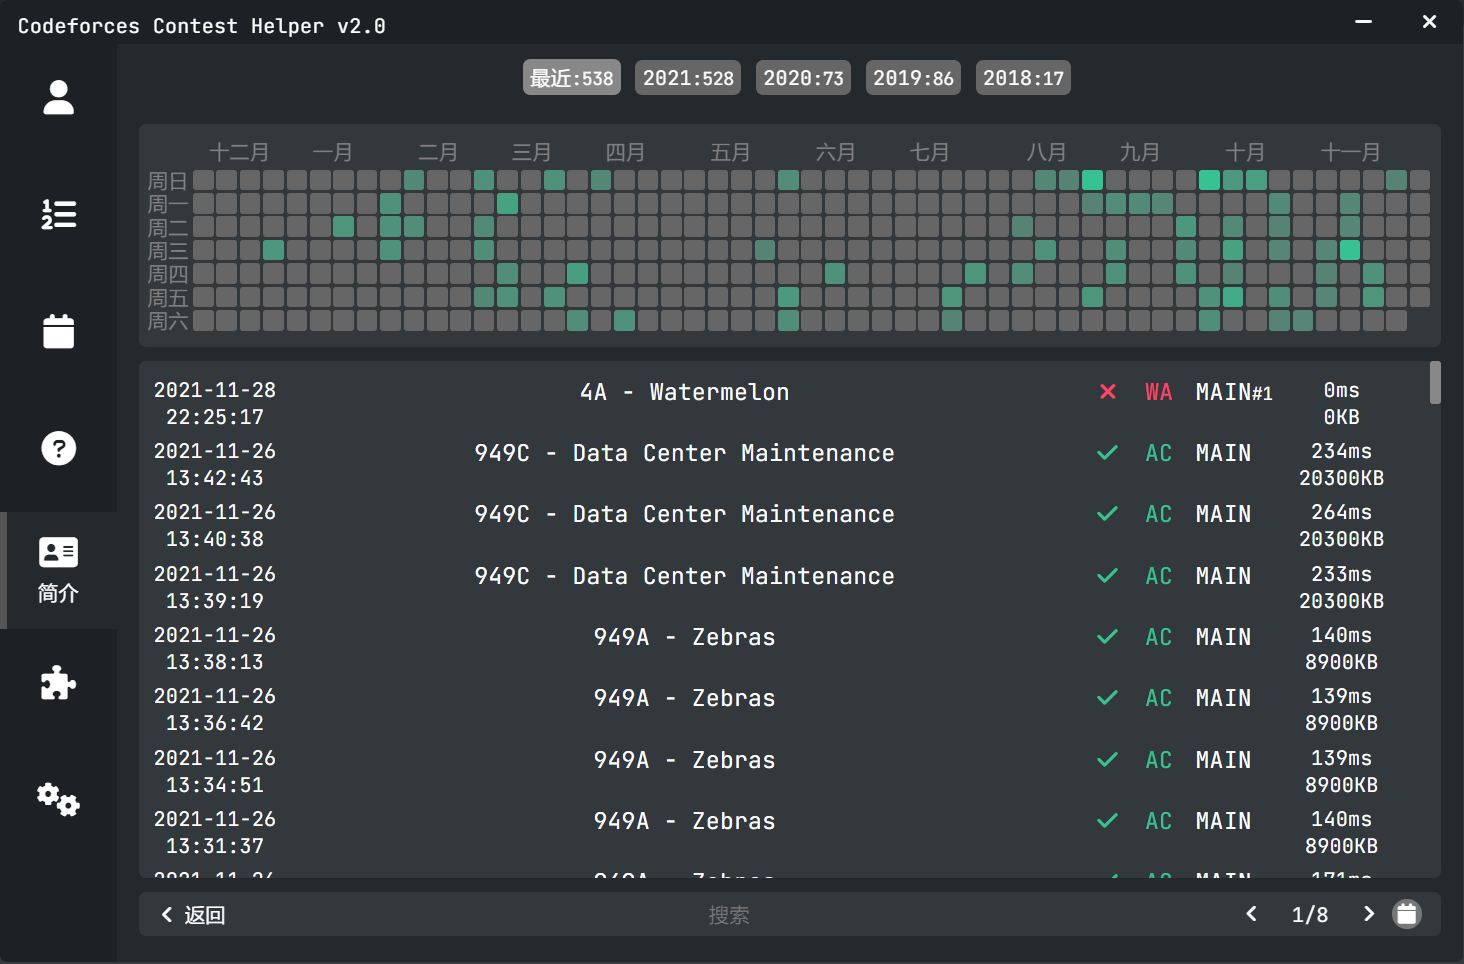Open the question mark help icon
Viewport: 1464px width, 964px height.
(x=58, y=448)
